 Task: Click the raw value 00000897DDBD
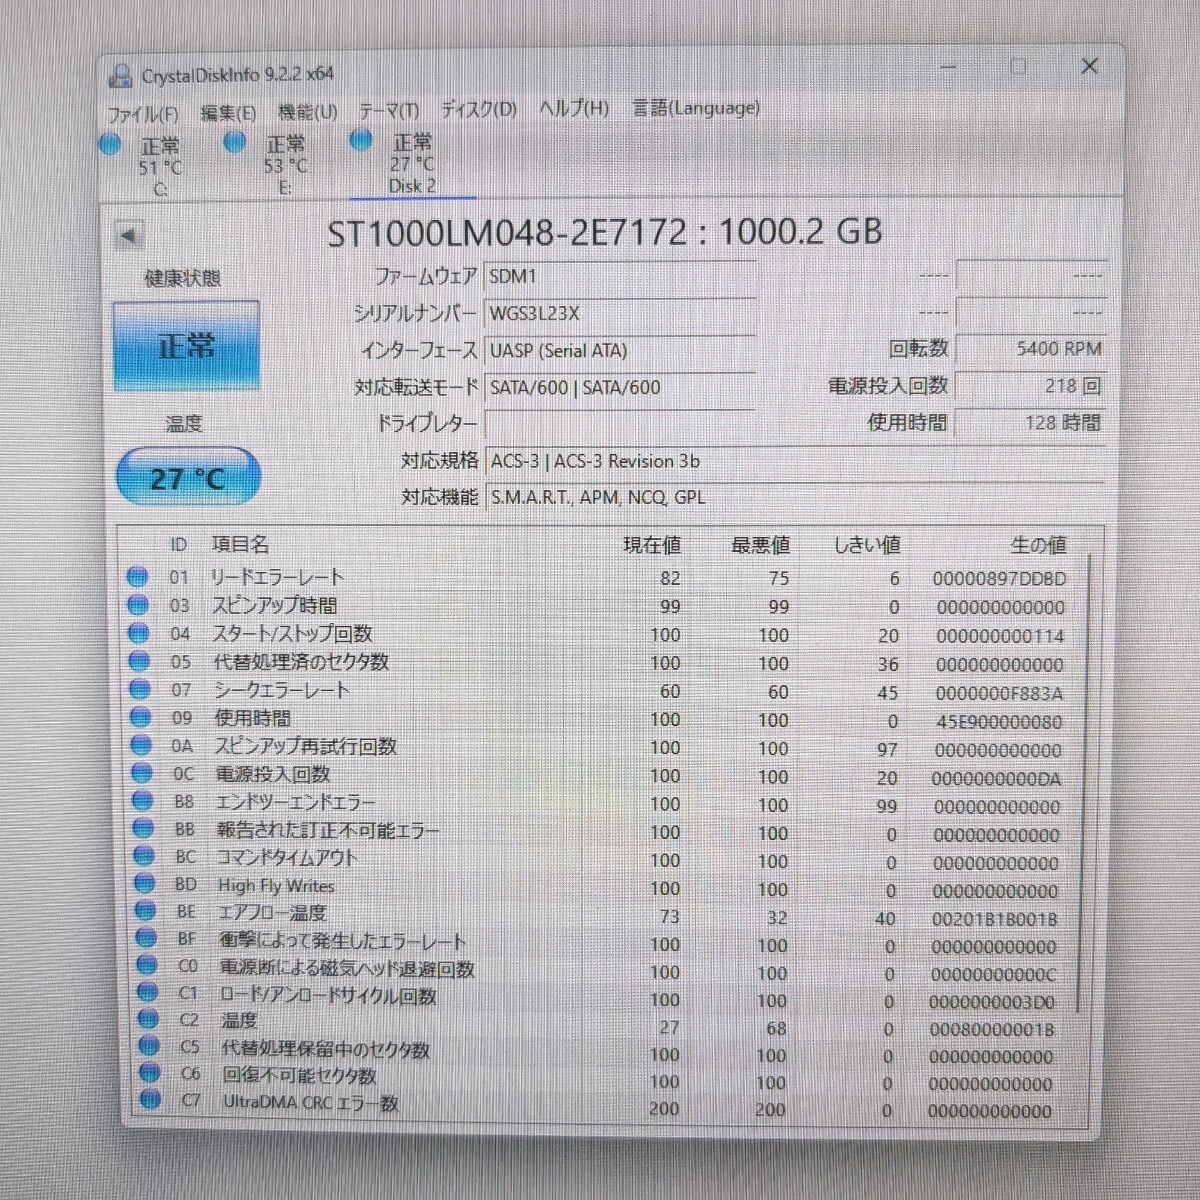pos(999,578)
